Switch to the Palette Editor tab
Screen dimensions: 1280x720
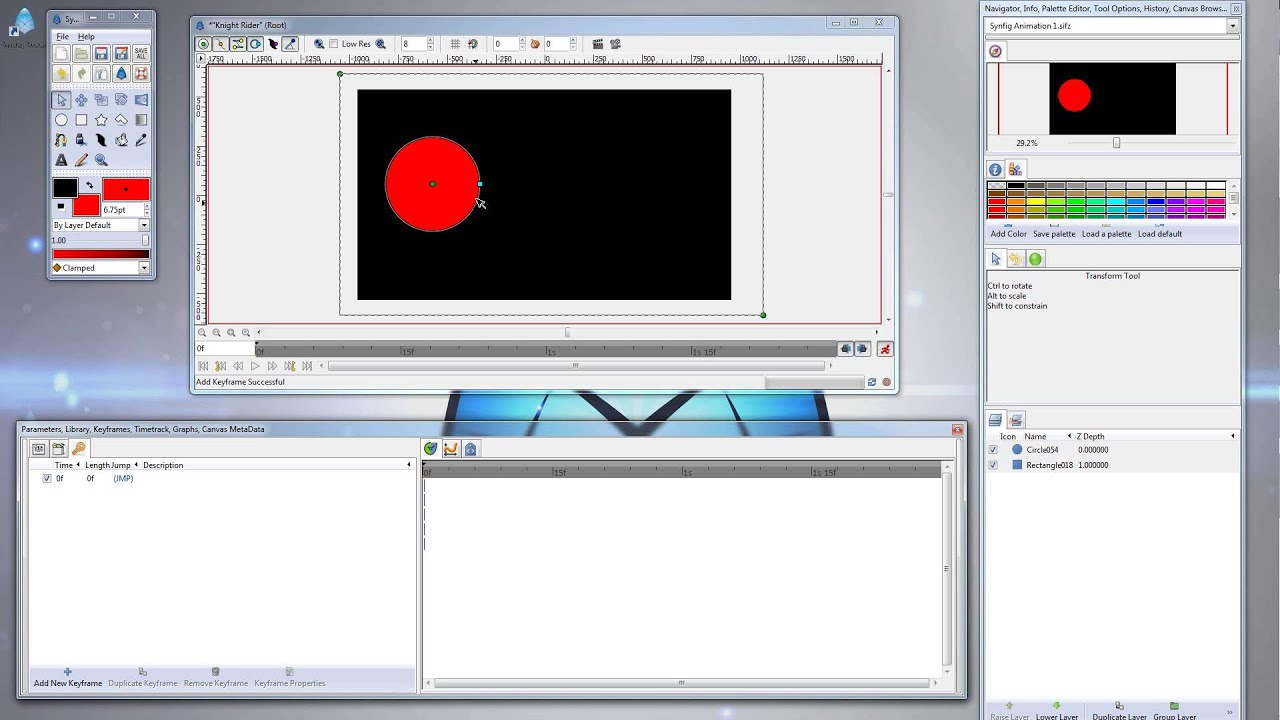point(1015,170)
